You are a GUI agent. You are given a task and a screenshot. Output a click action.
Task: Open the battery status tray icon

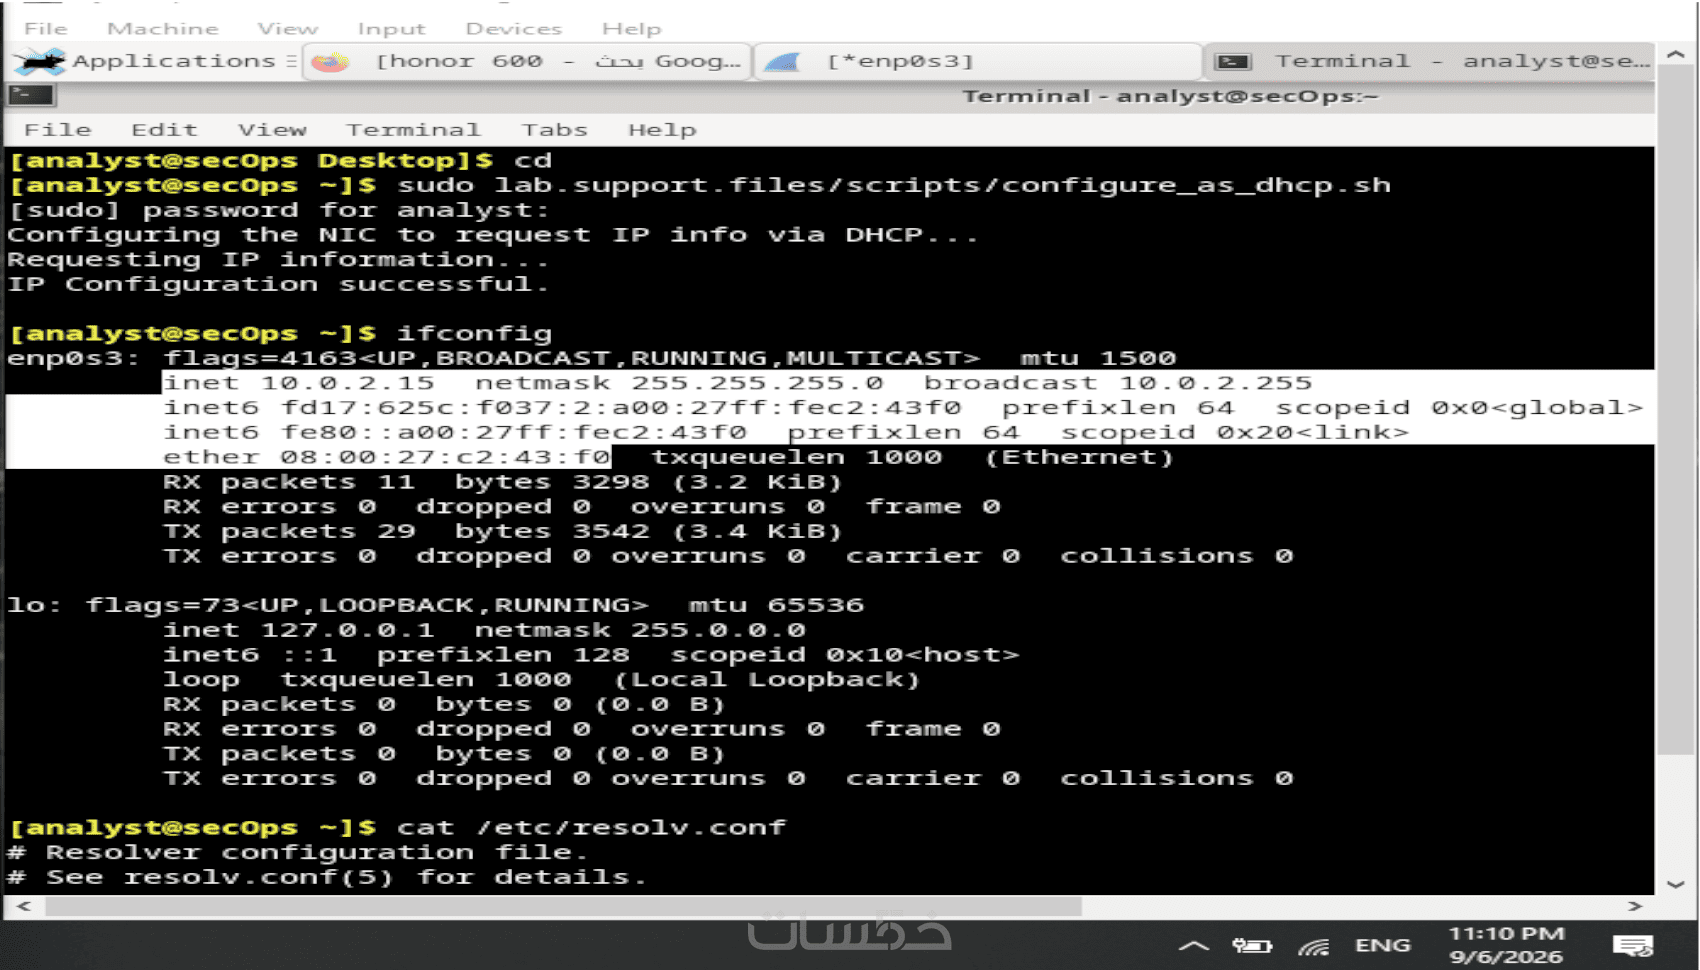tap(1252, 945)
